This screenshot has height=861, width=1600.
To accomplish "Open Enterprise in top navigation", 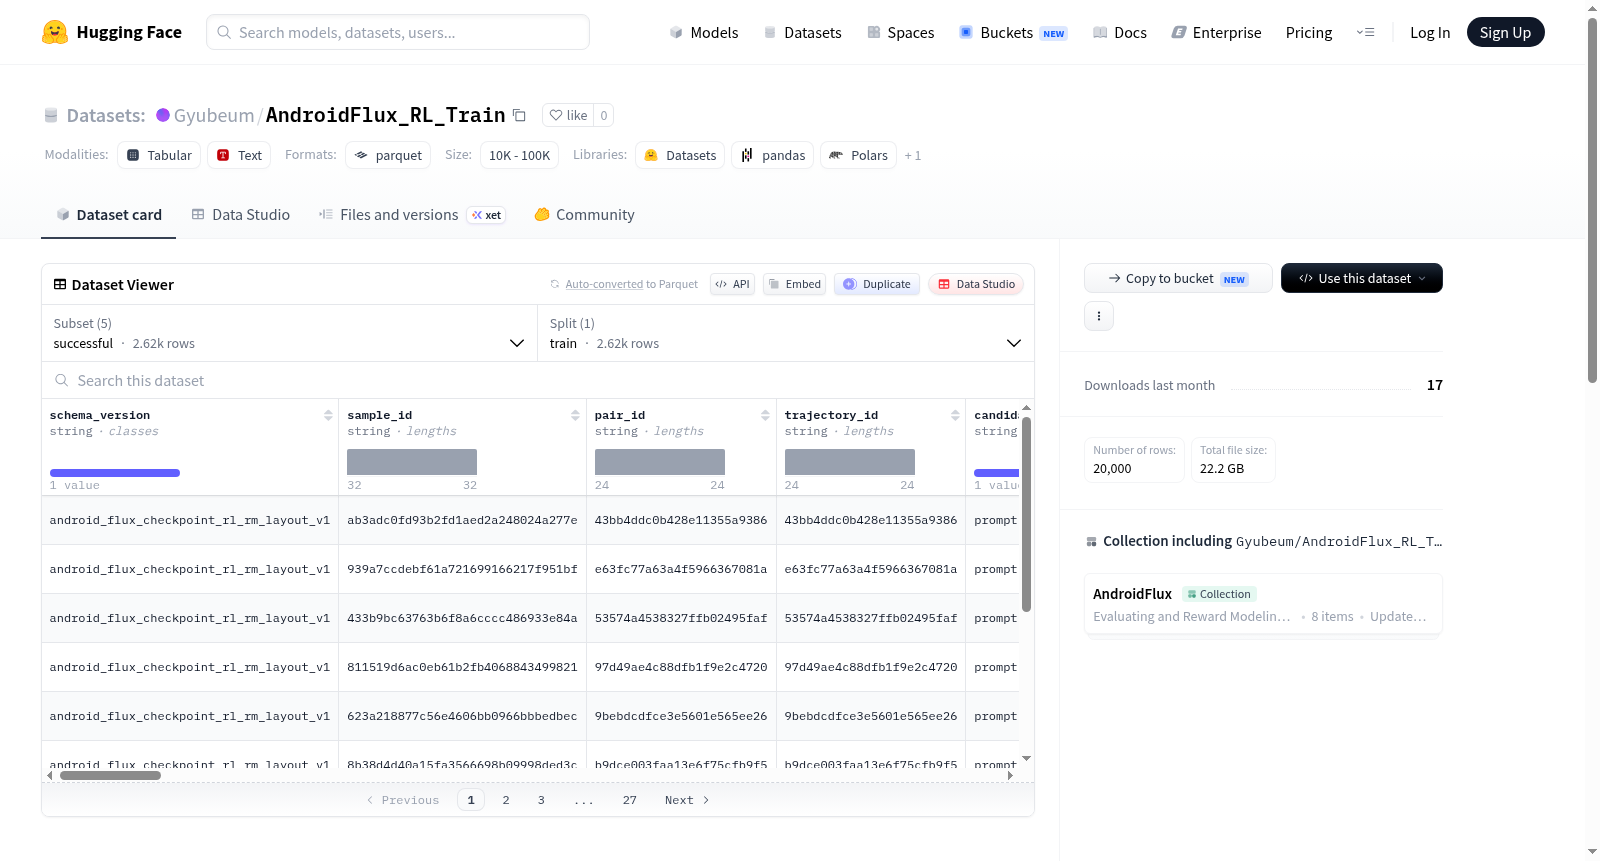I will pyautogui.click(x=1217, y=33).
